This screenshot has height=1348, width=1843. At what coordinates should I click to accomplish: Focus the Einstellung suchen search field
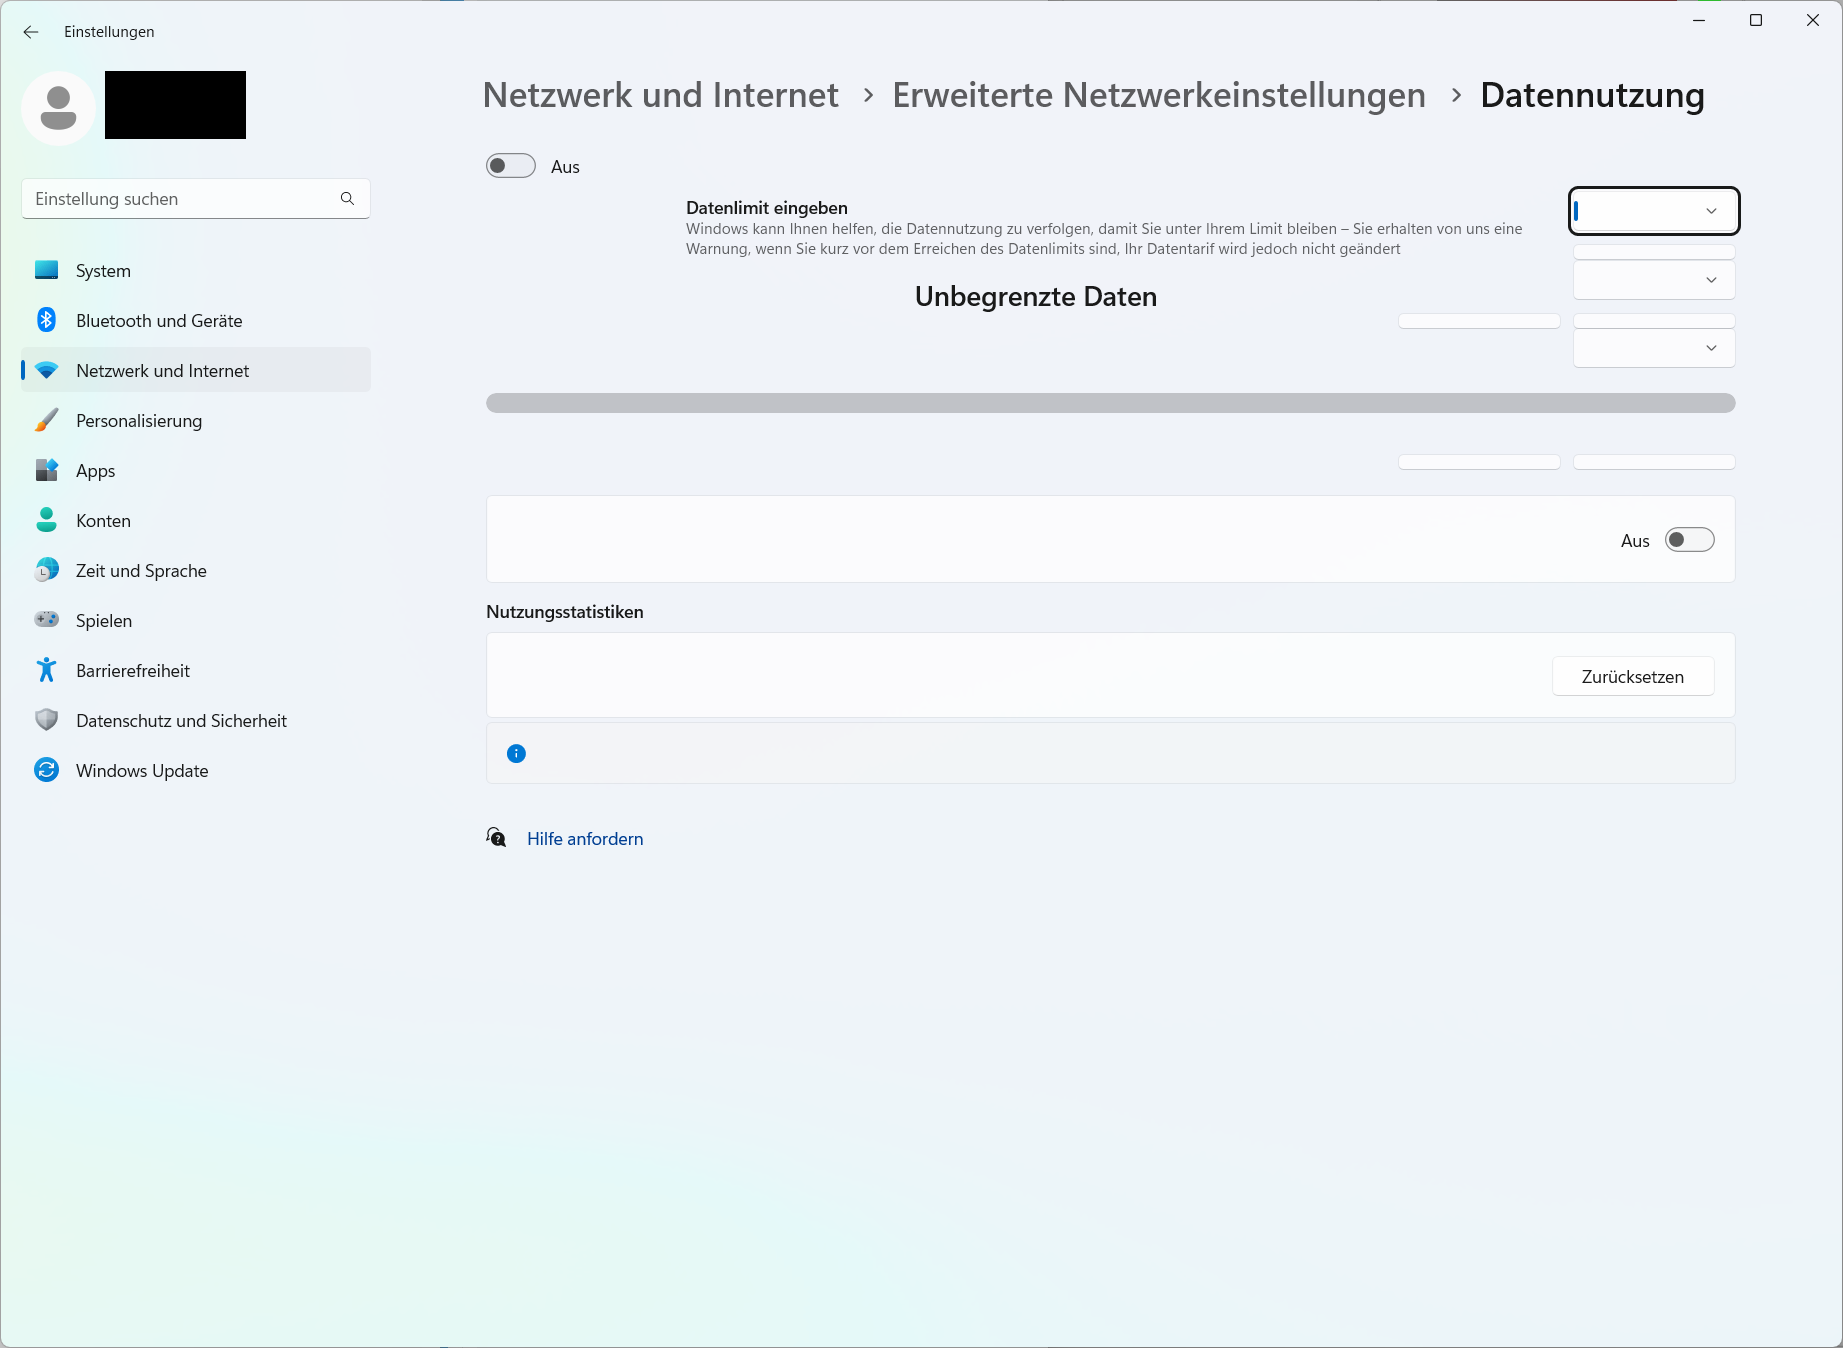click(x=196, y=199)
